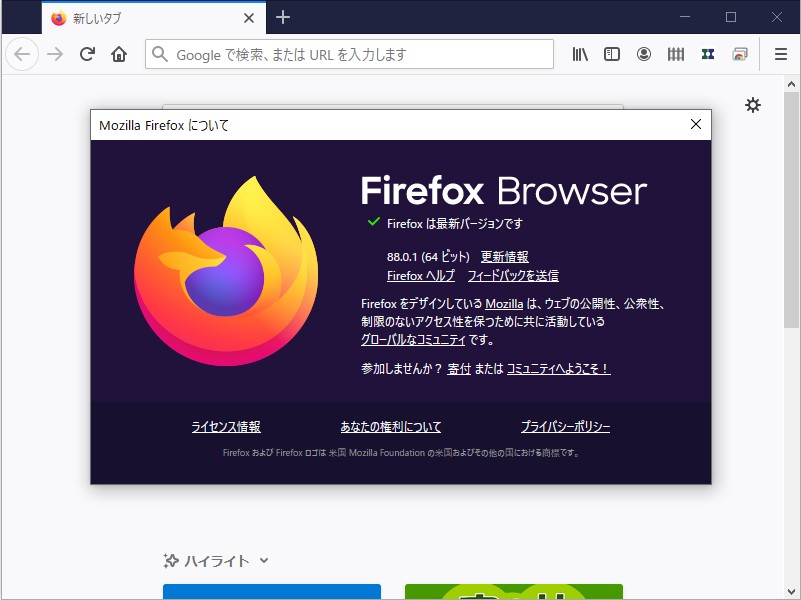Screen dimensions: 801x600
Task: Toggle the Sidebars panel icon
Action: [x=611, y=54]
